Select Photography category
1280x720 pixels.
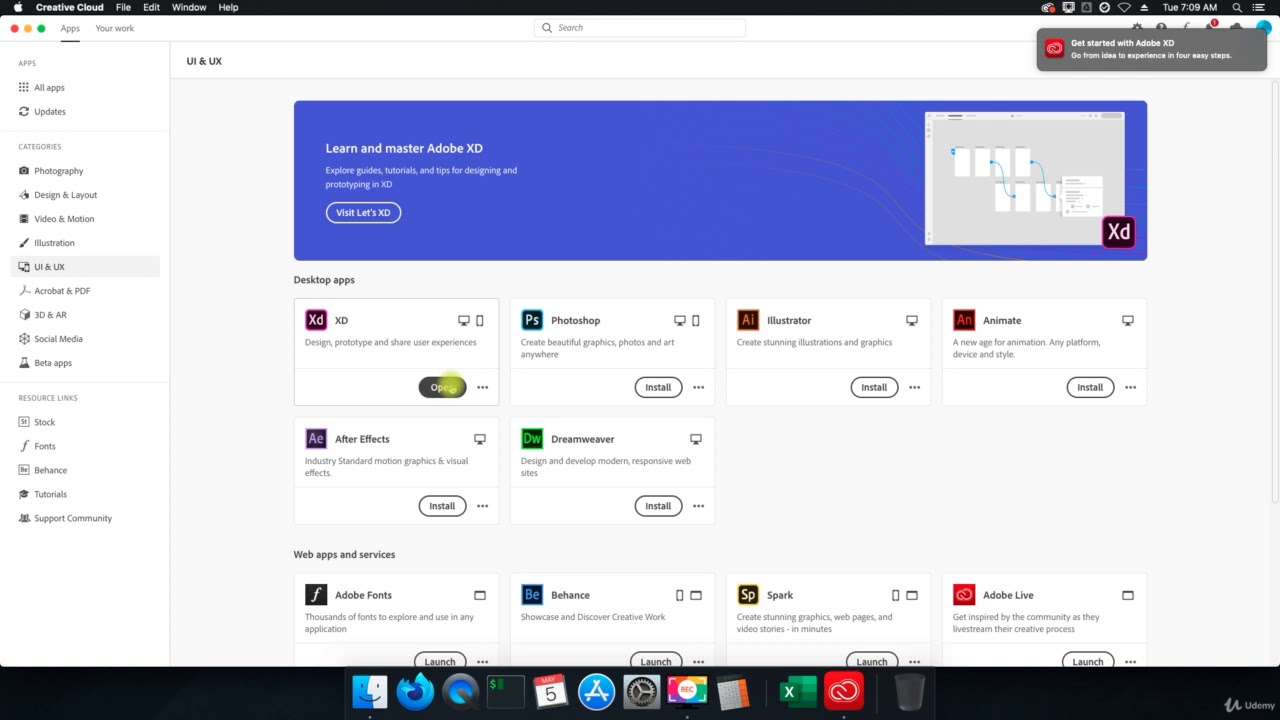pos(85,171)
